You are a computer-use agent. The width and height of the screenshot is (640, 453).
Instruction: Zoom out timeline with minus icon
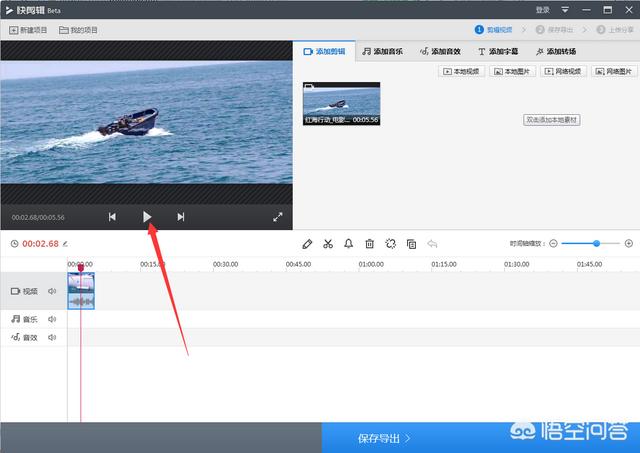[x=553, y=244]
